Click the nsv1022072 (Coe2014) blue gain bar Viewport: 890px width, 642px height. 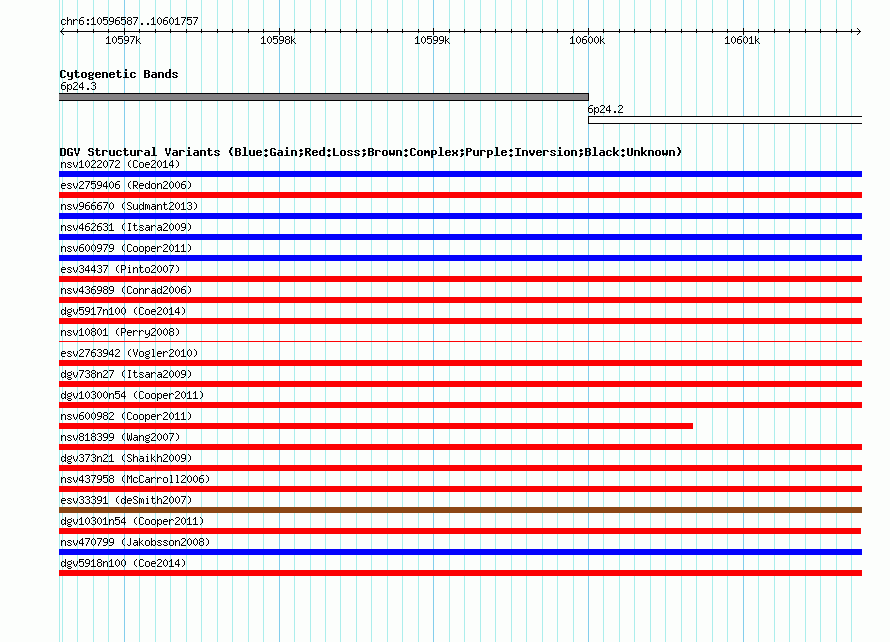(x=460, y=174)
